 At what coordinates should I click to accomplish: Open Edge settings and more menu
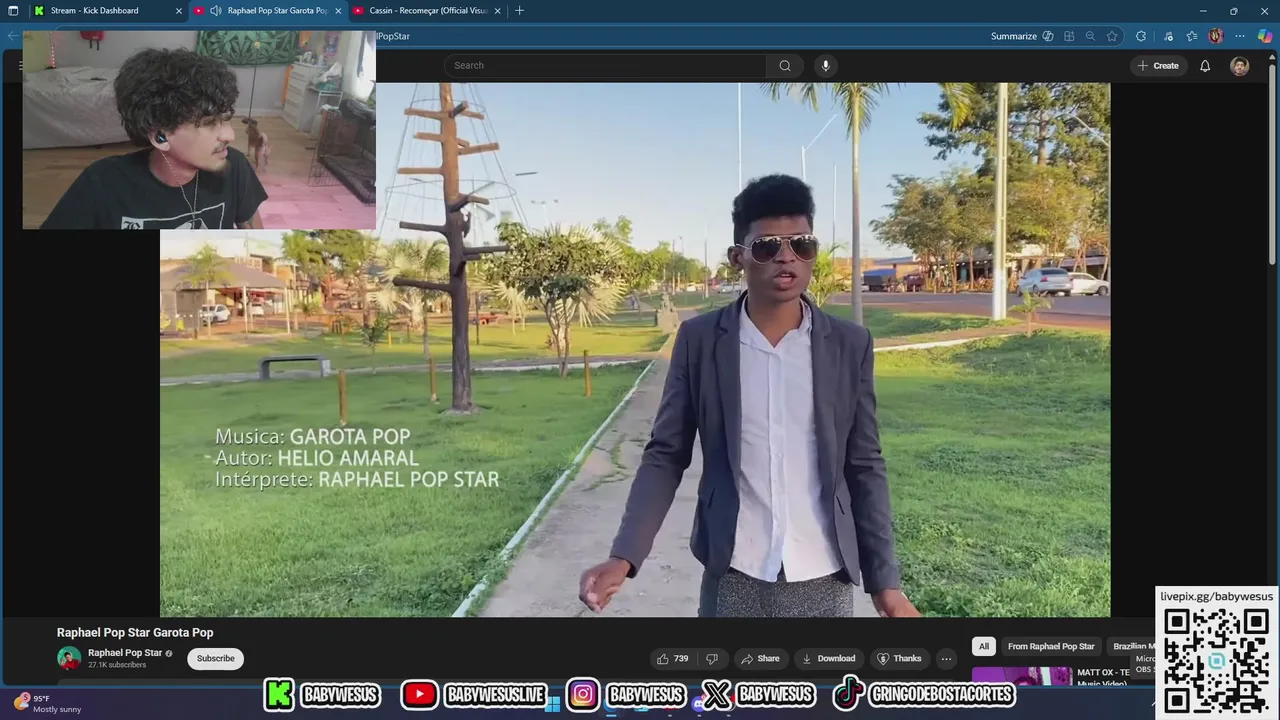click(1241, 36)
